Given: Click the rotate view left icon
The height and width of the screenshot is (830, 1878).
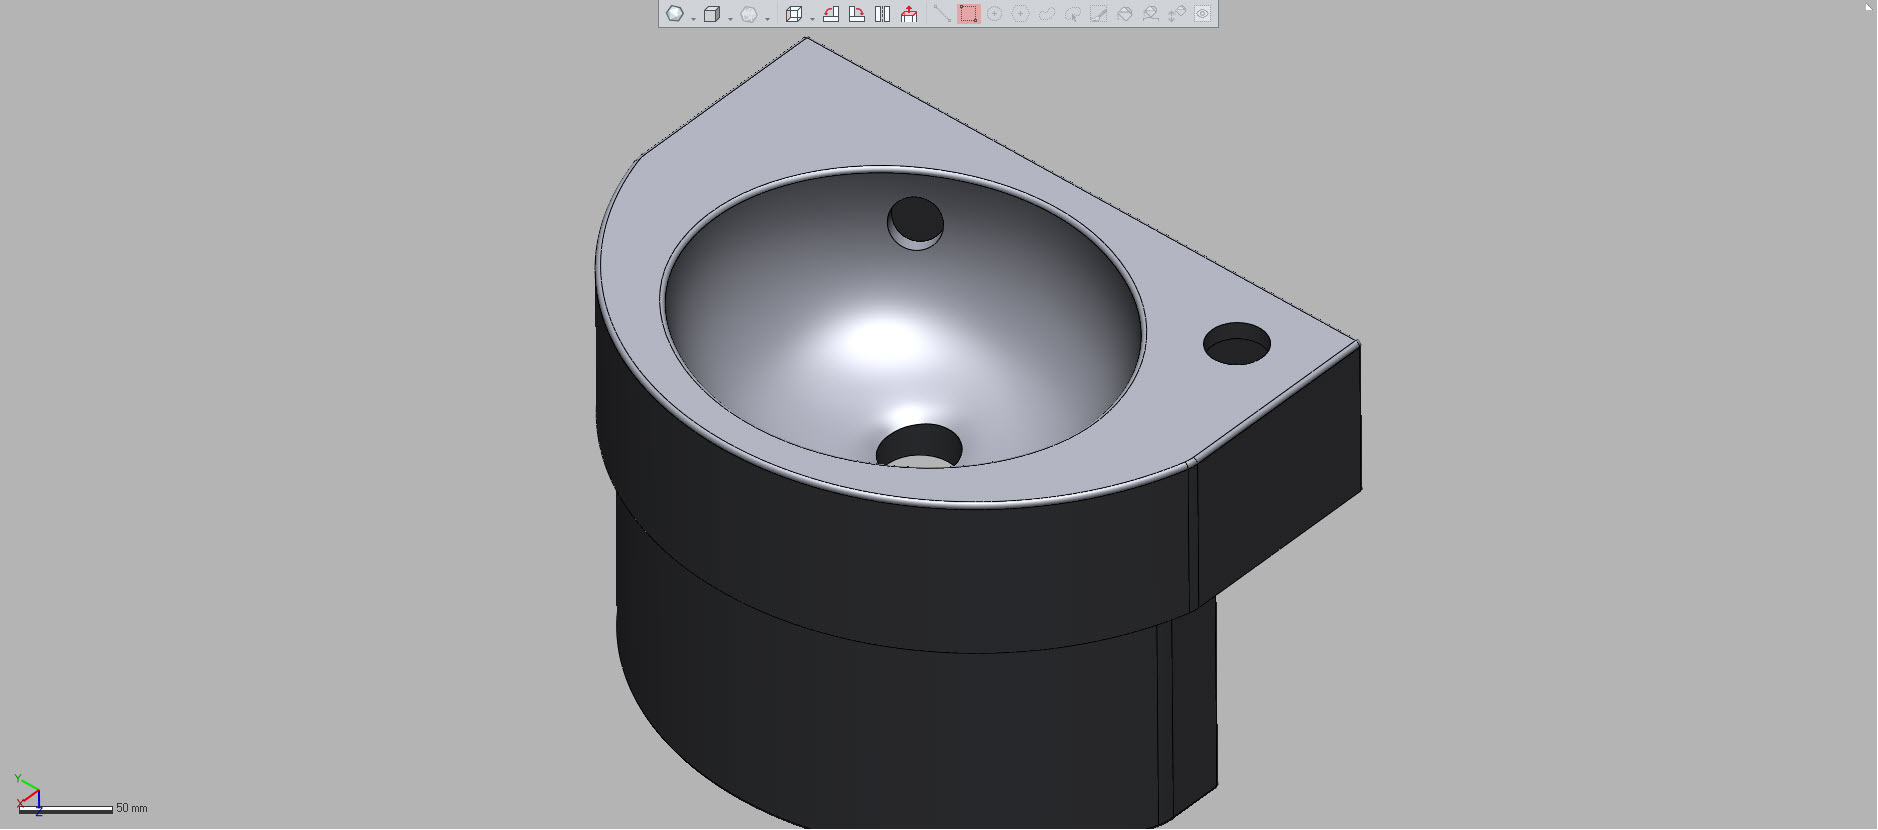Looking at the screenshot, I should click(831, 14).
